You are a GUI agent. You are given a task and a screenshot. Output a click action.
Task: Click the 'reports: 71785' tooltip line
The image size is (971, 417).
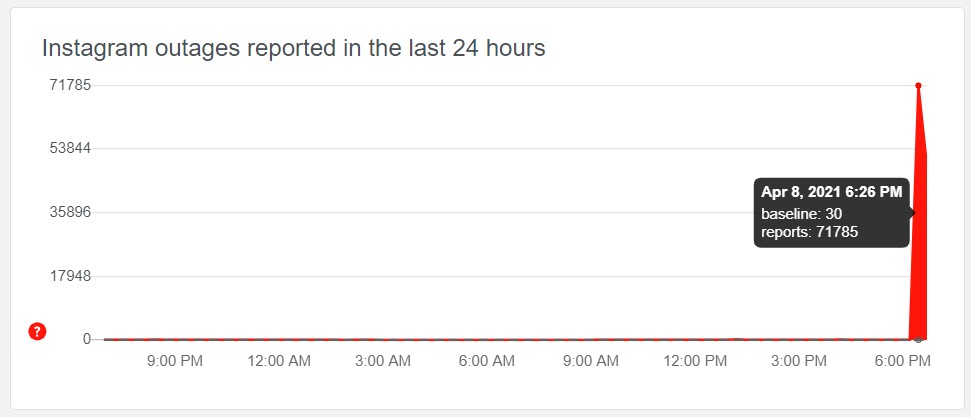pos(809,233)
